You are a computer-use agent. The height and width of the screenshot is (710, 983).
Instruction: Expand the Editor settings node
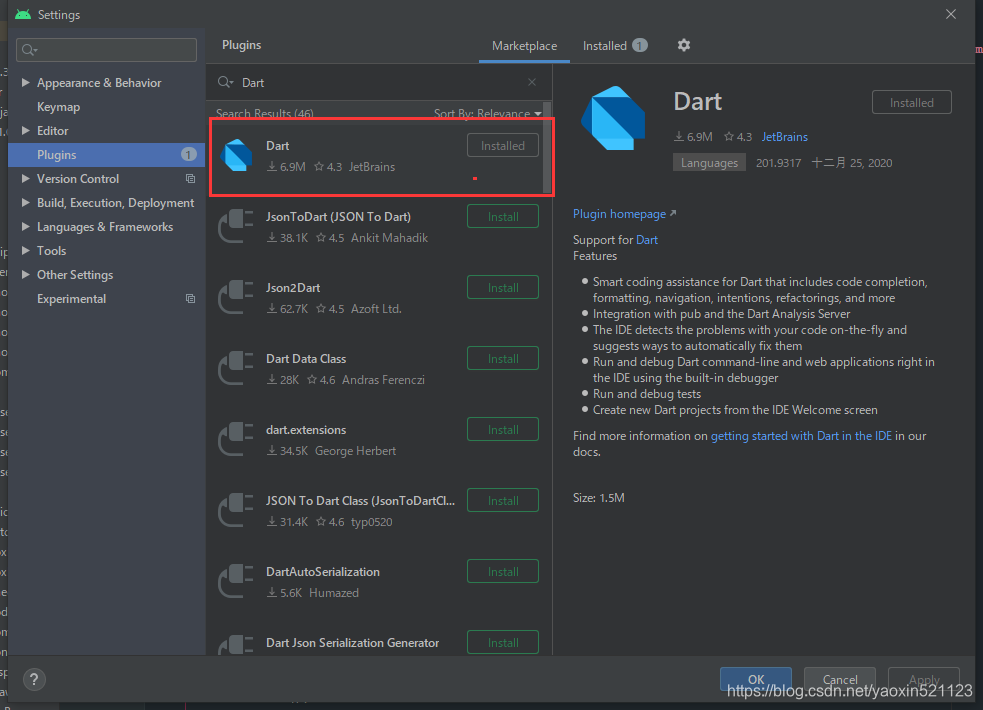(x=26, y=130)
